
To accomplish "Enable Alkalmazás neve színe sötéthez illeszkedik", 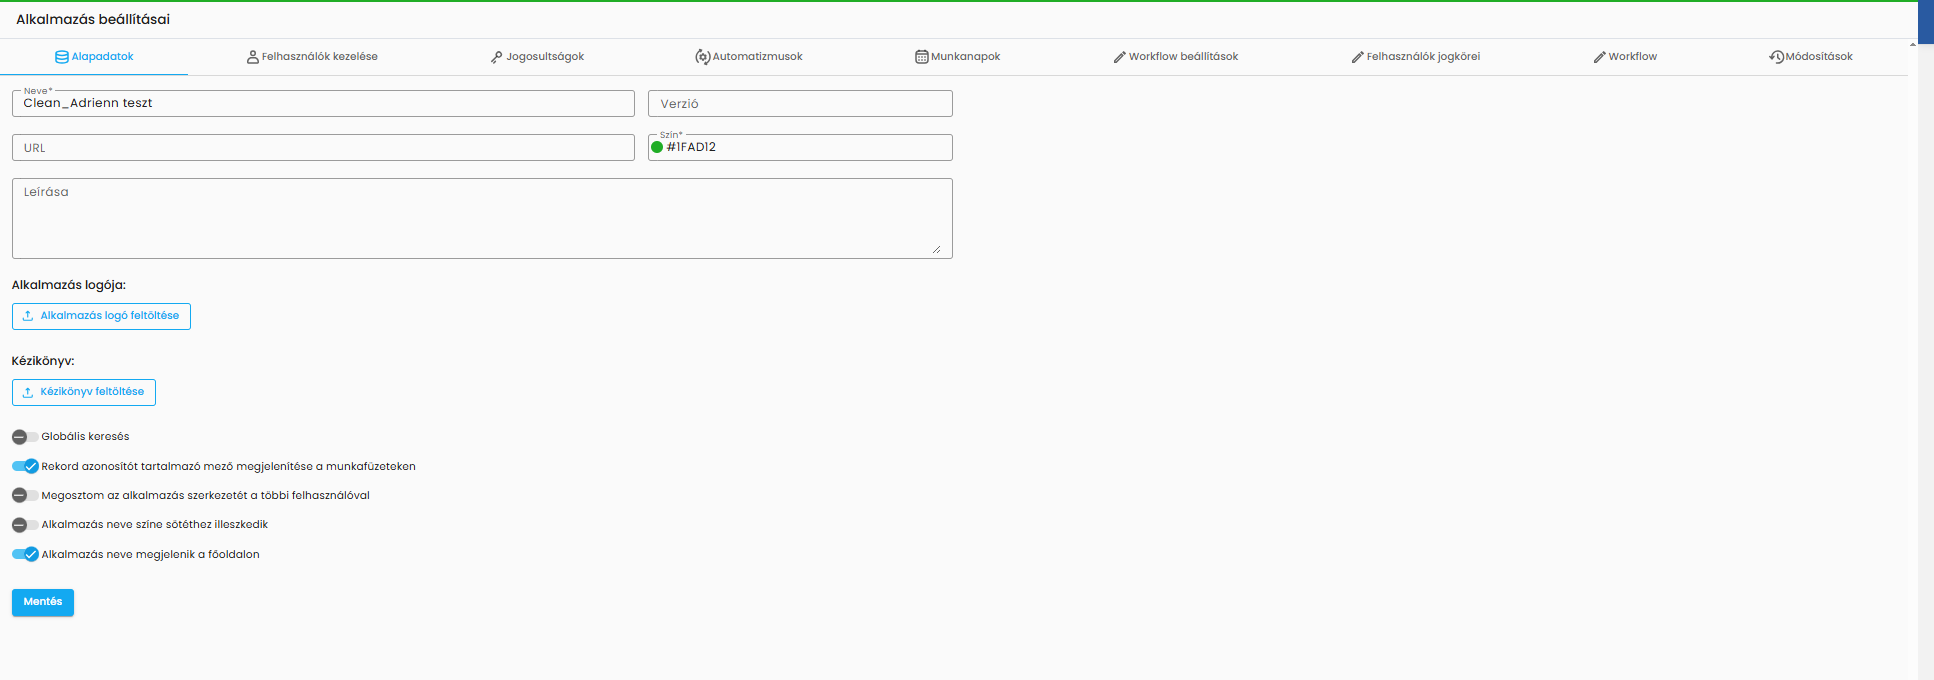I will (x=25, y=525).
